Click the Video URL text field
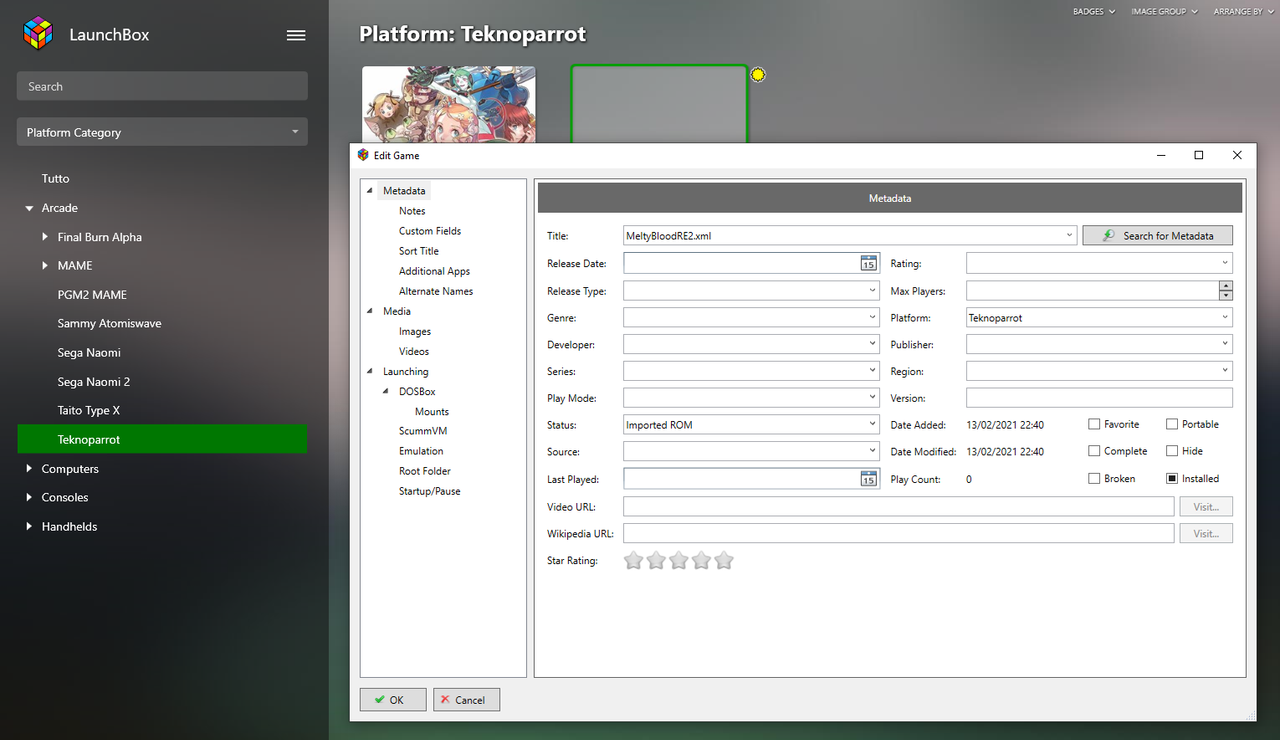1280x740 pixels. click(898, 507)
